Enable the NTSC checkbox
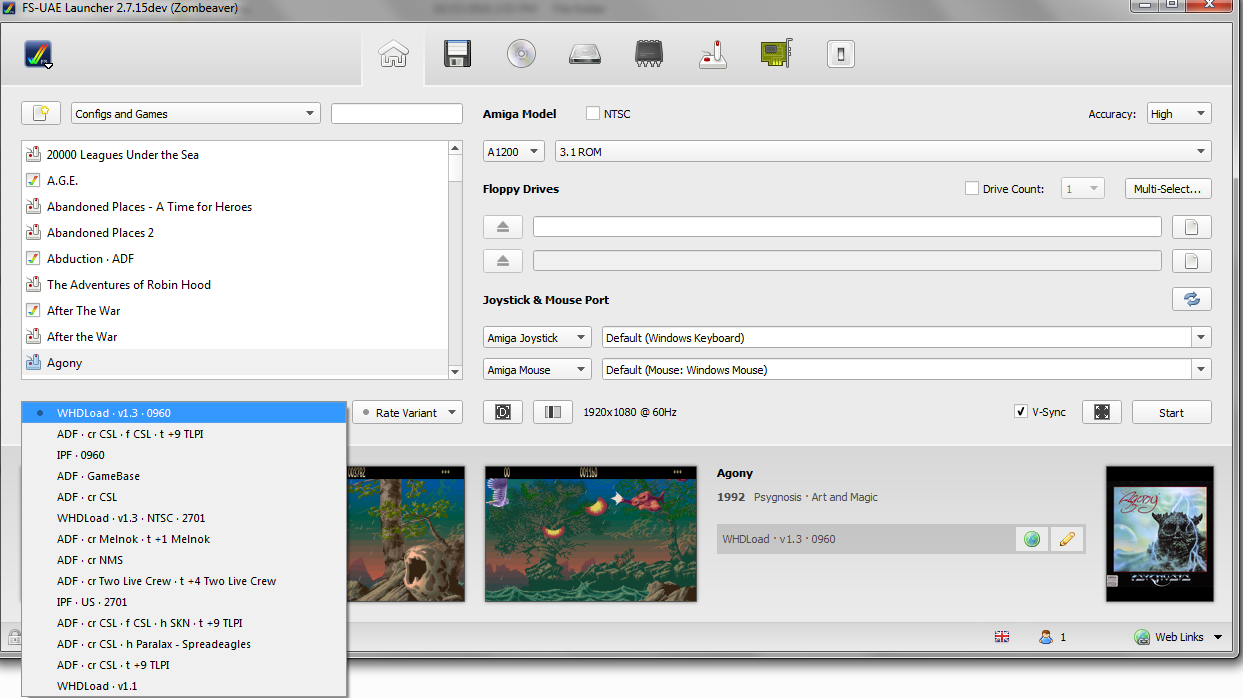Image resolution: width=1243 pixels, height=698 pixels. [x=593, y=113]
